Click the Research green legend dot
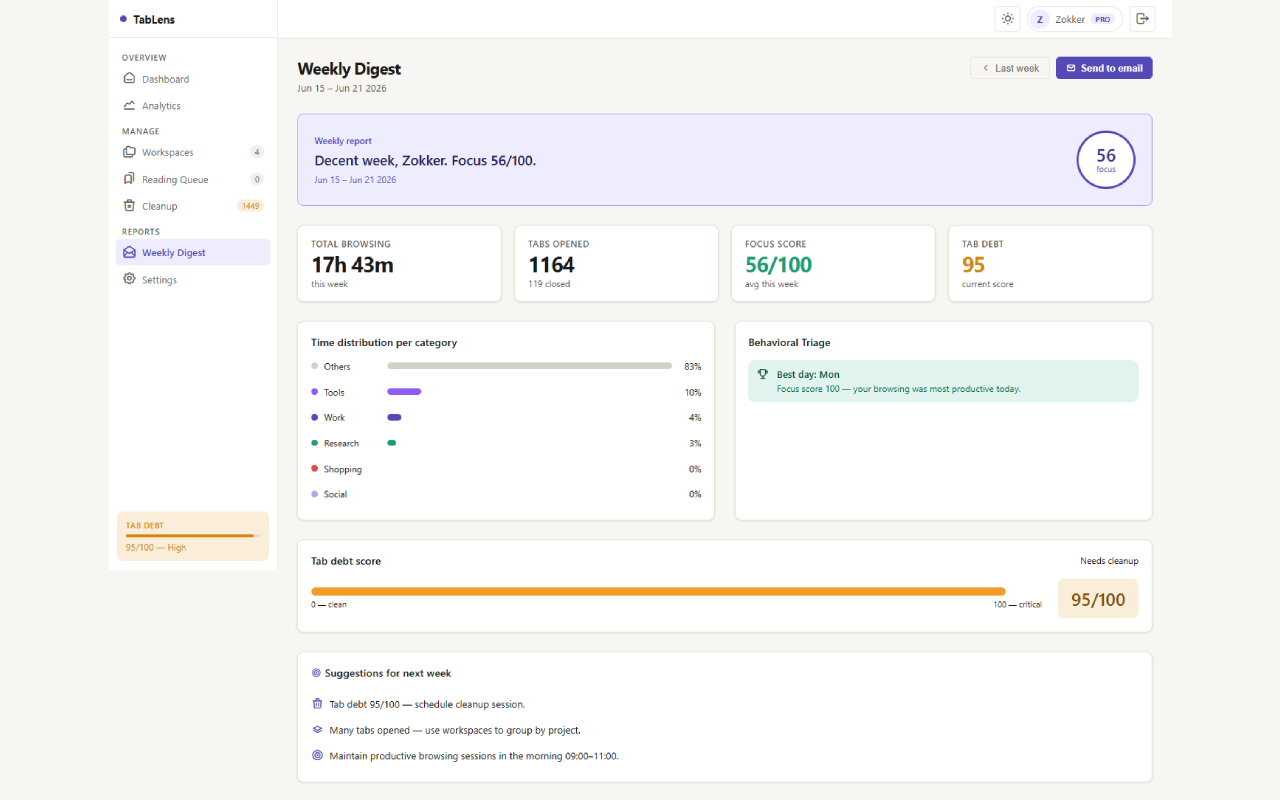 pyautogui.click(x=314, y=443)
